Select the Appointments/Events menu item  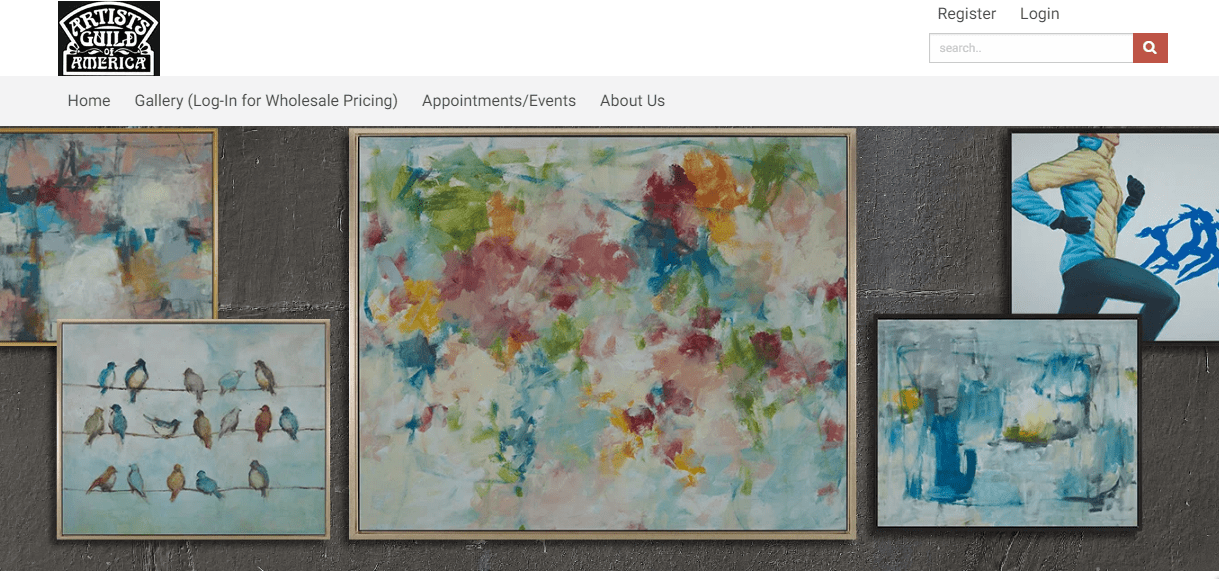pyautogui.click(x=499, y=101)
